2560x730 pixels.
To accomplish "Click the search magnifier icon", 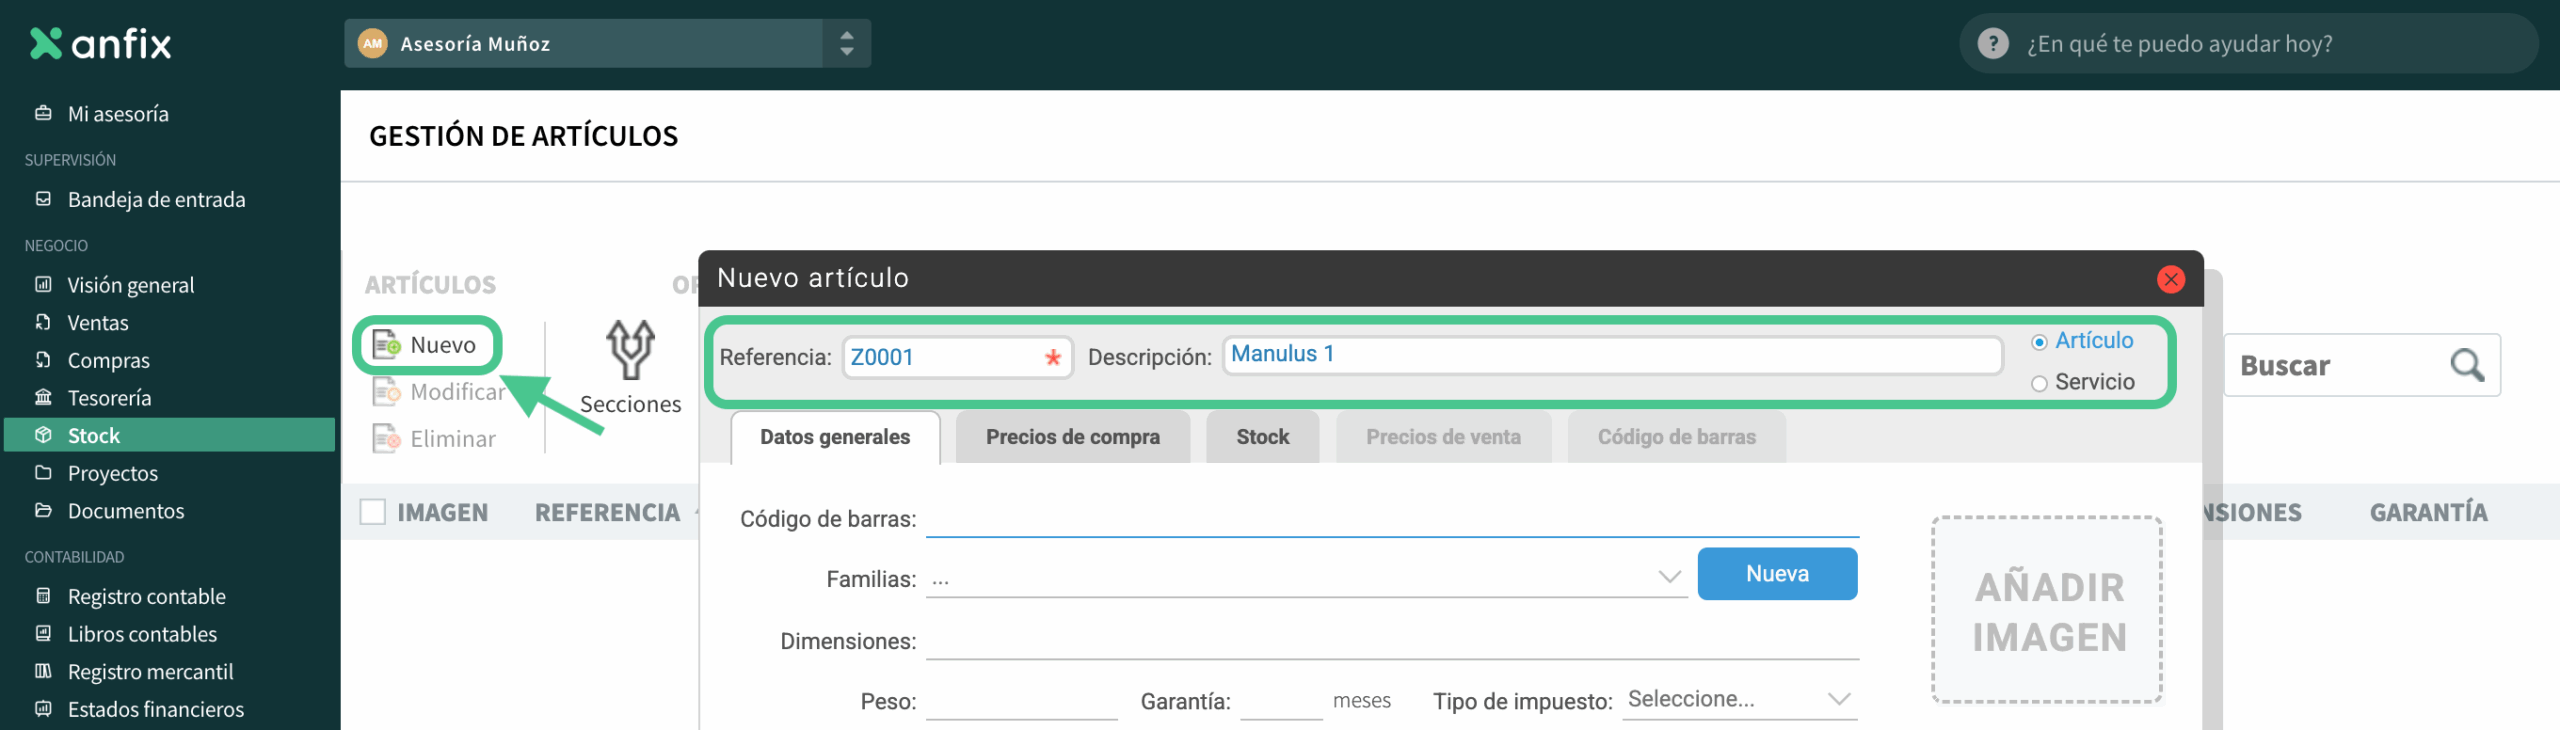I will coord(2466,365).
